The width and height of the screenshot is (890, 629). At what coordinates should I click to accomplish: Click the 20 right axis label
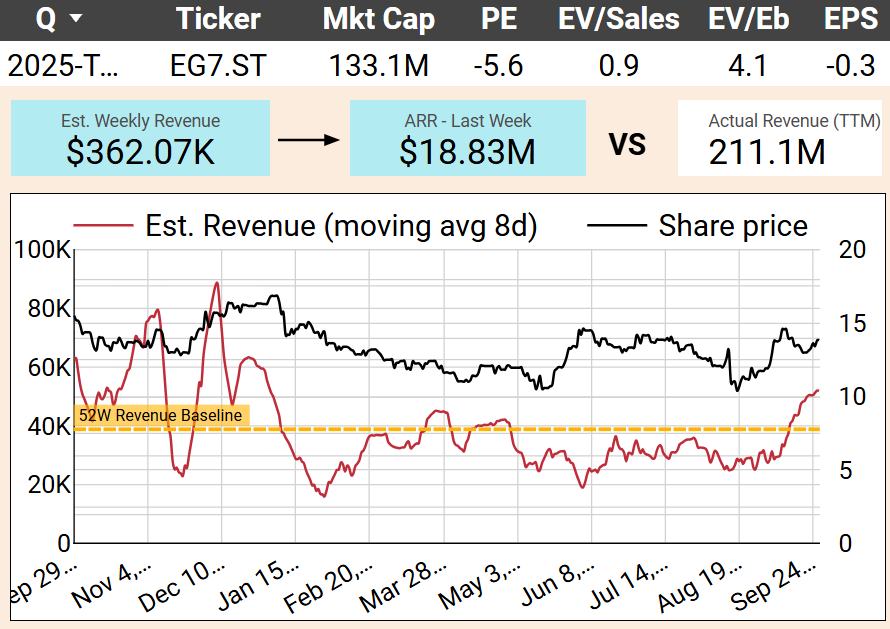853,250
